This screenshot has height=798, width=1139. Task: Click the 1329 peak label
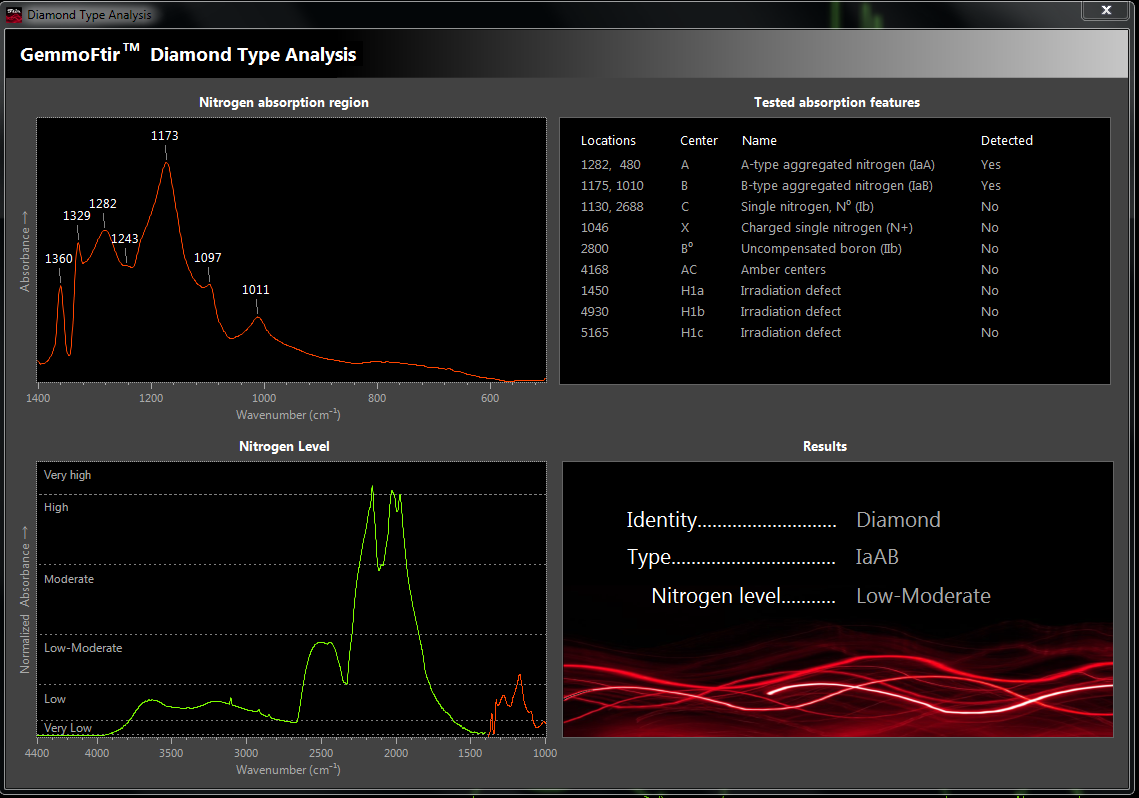[76, 216]
